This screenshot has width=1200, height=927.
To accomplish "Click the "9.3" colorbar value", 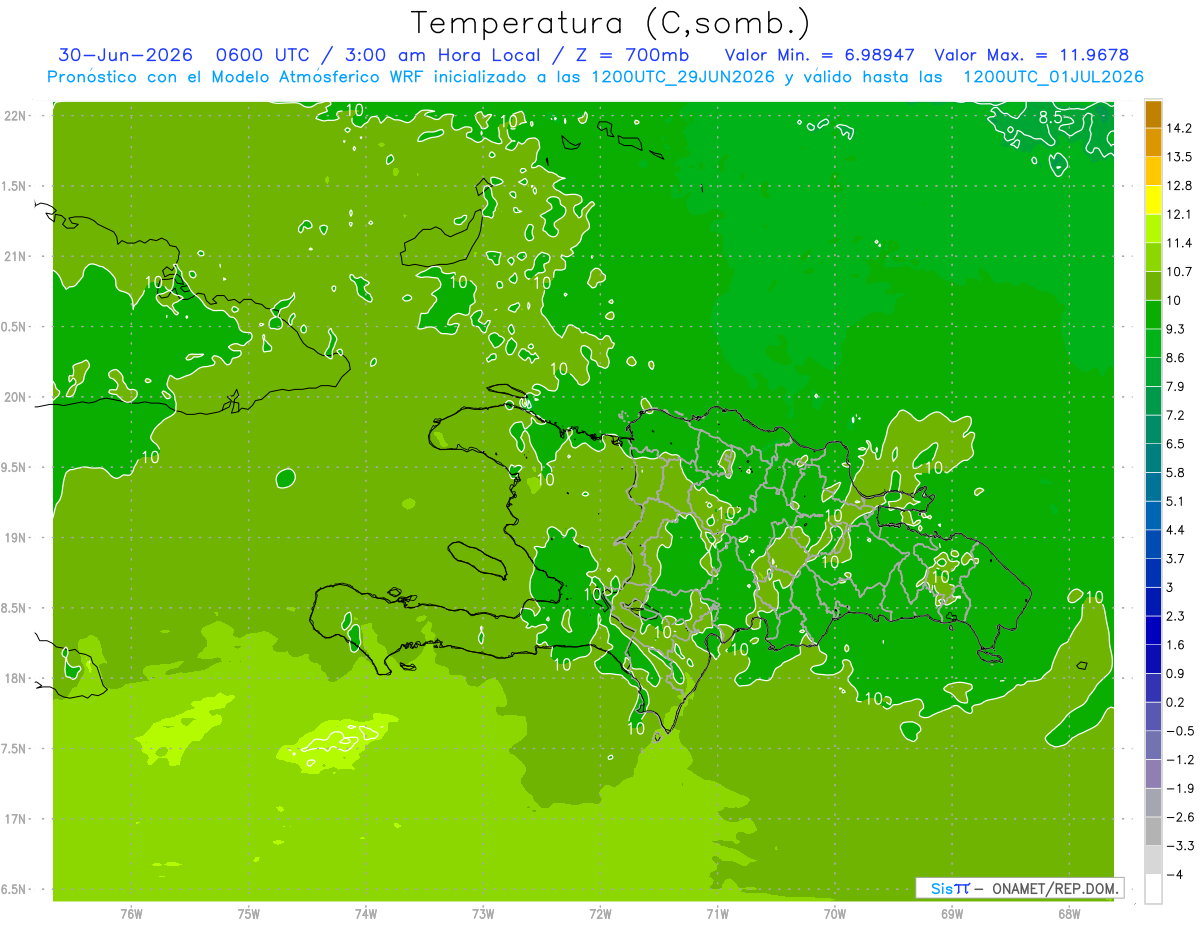I will click(x=1175, y=329).
